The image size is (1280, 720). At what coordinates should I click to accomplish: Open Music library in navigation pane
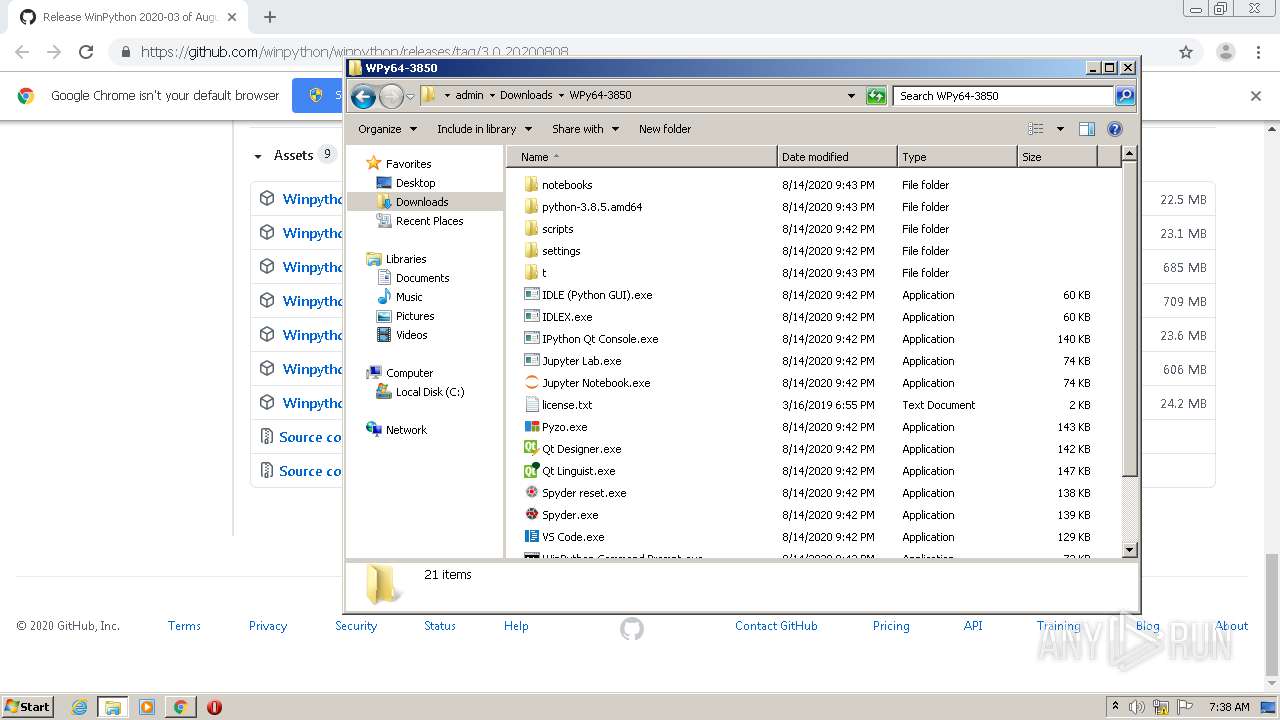pos(409,297)
